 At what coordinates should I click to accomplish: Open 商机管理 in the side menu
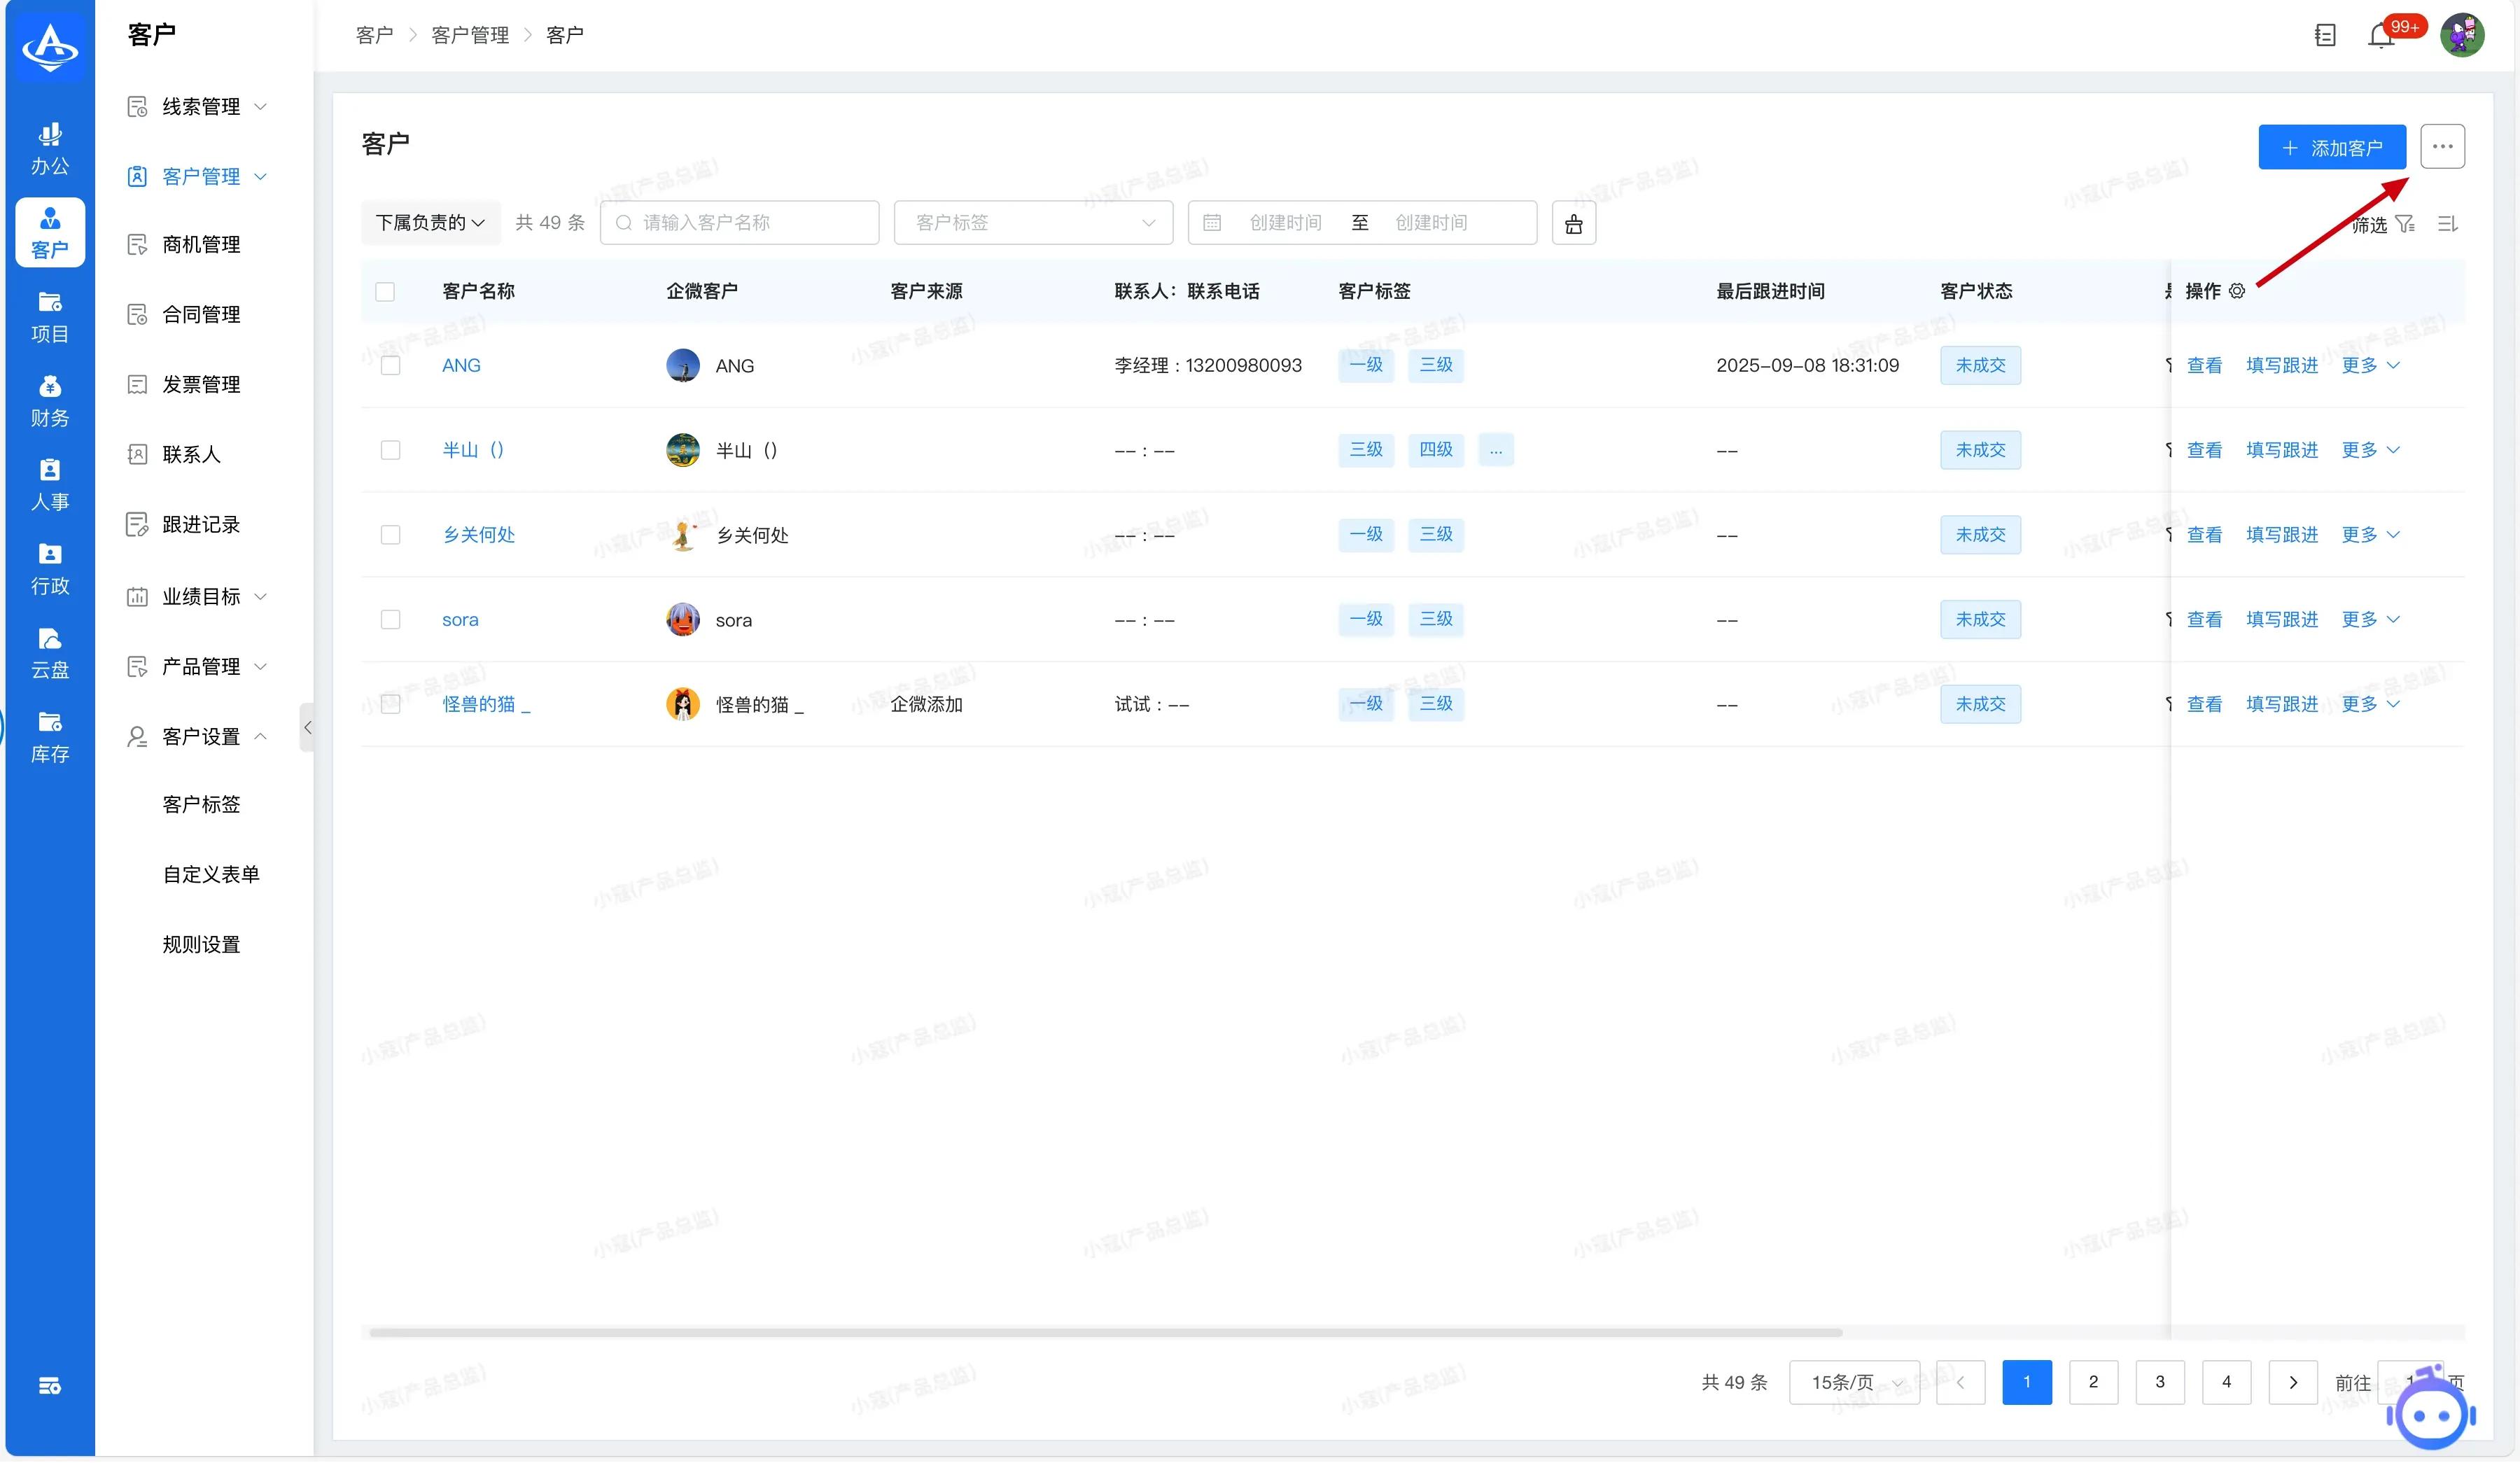click(x=201, y=245)
